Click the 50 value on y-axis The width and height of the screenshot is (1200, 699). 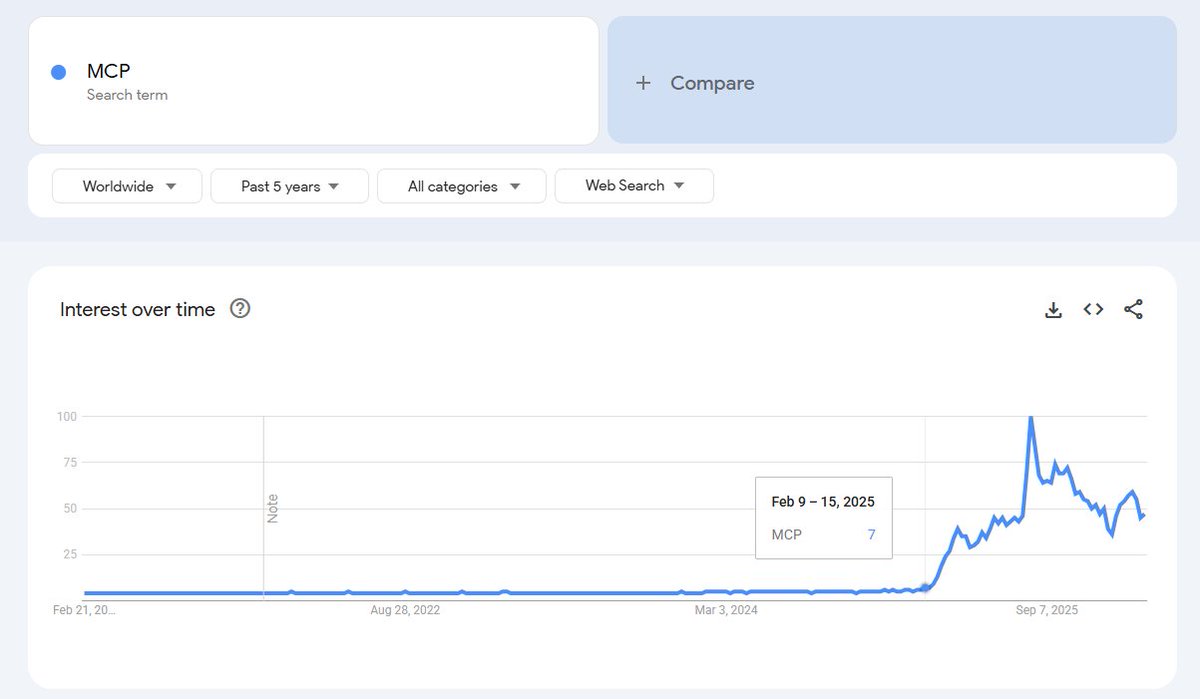(71, 508)
